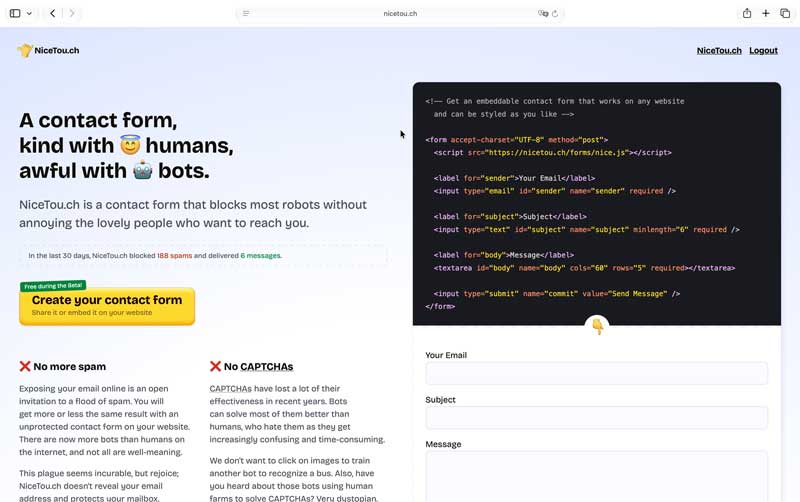Open the reader view icon in address bar
This screenshot has width=800, height=502.
[x=246, y=13]
